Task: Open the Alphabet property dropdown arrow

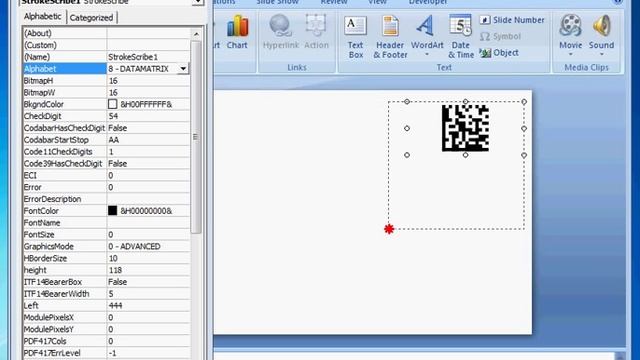Action: pos(183,69)
